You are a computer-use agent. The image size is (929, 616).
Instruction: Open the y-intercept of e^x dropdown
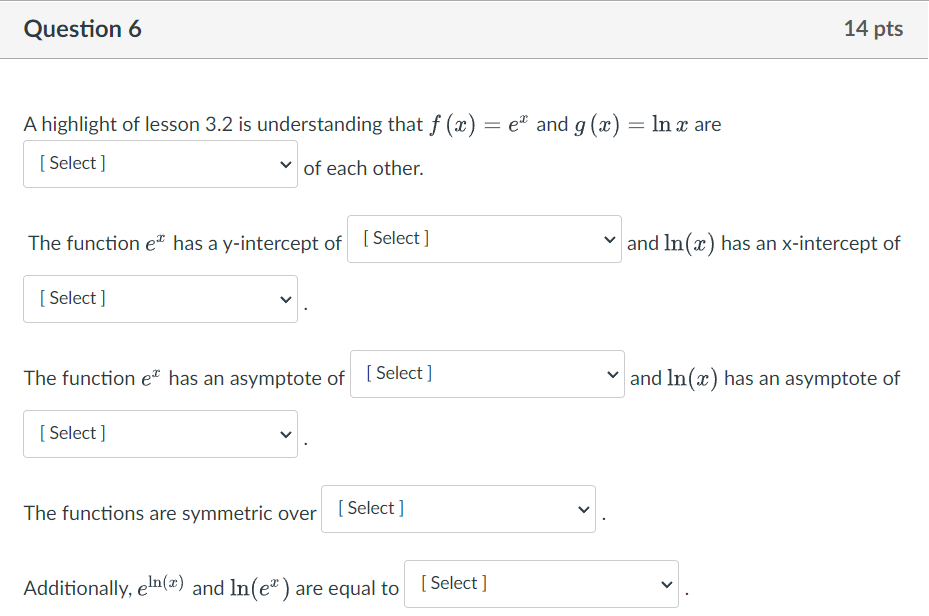click(x=484, y=239)
